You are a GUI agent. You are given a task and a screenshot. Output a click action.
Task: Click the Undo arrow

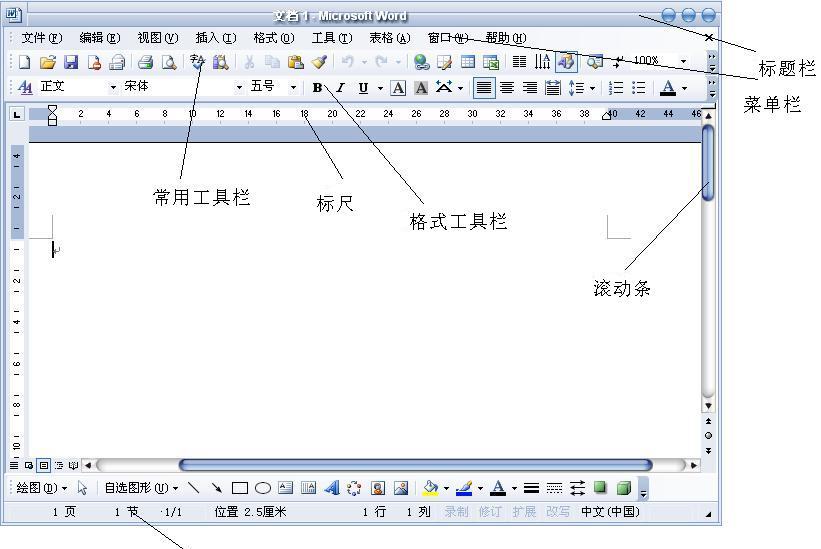click(x=347, y=62)
